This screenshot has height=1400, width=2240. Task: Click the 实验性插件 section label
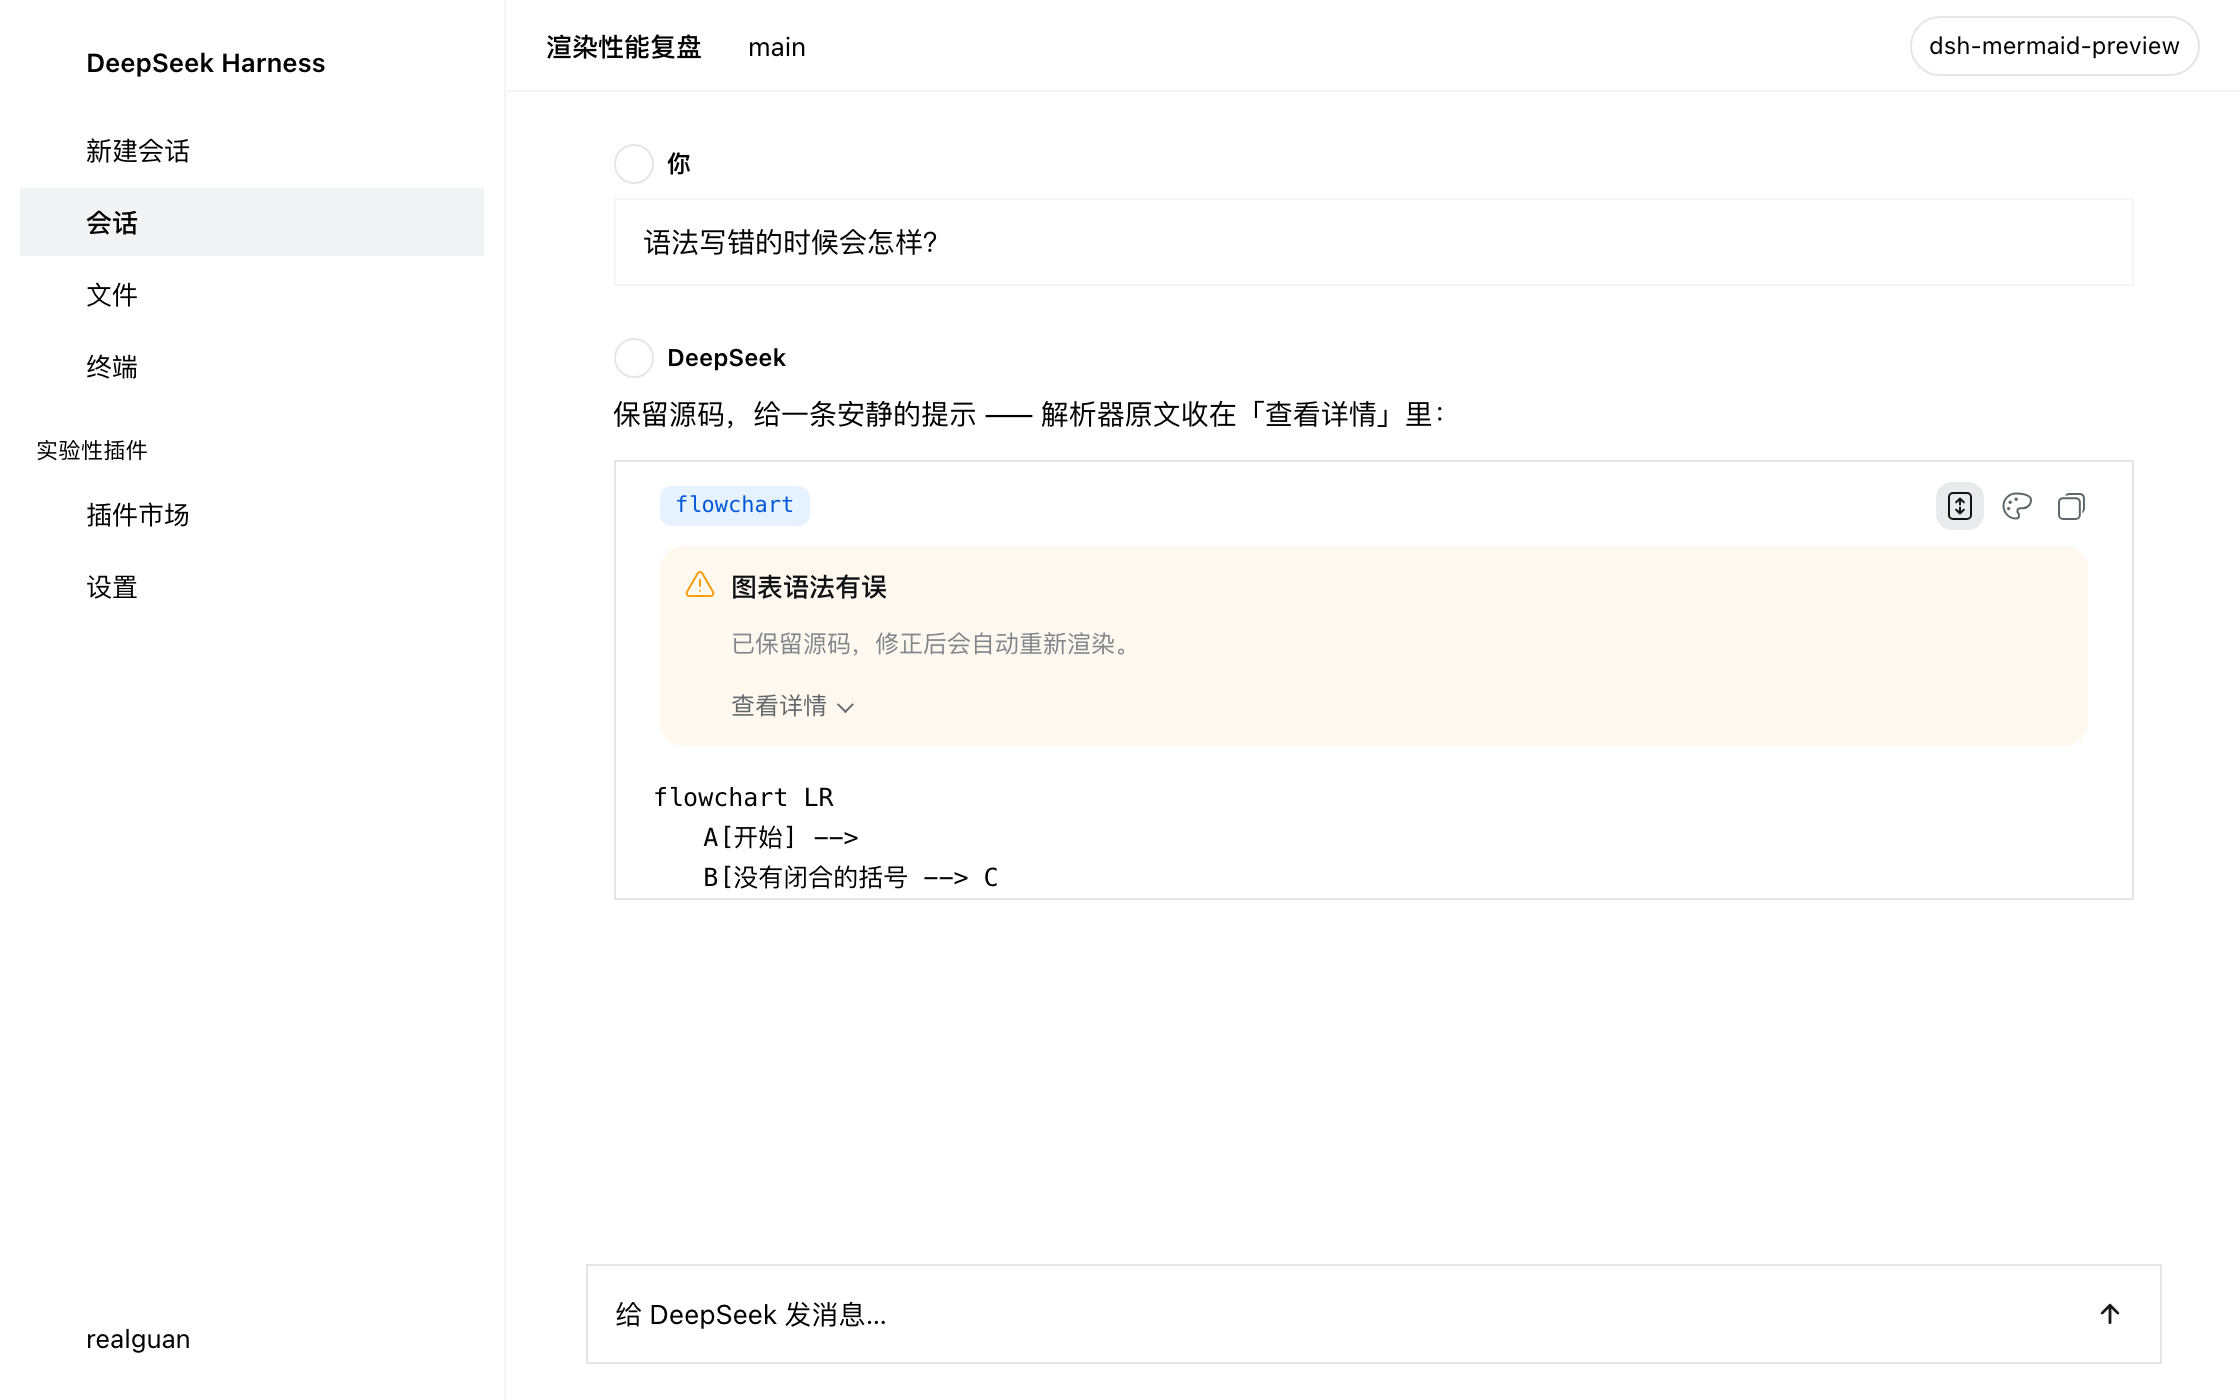pyautogui.click(x=92, y=450)
